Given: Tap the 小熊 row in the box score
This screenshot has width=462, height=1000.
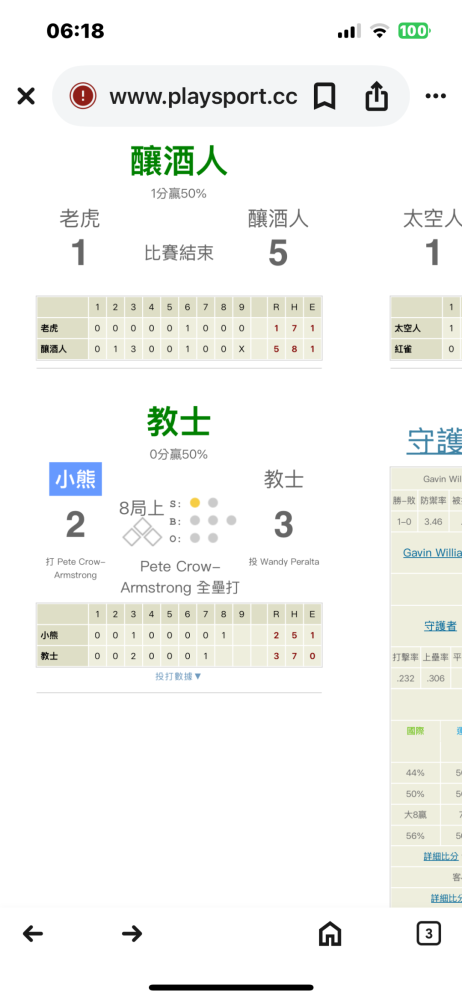Looking at the screenshot, I should [179, 635].
